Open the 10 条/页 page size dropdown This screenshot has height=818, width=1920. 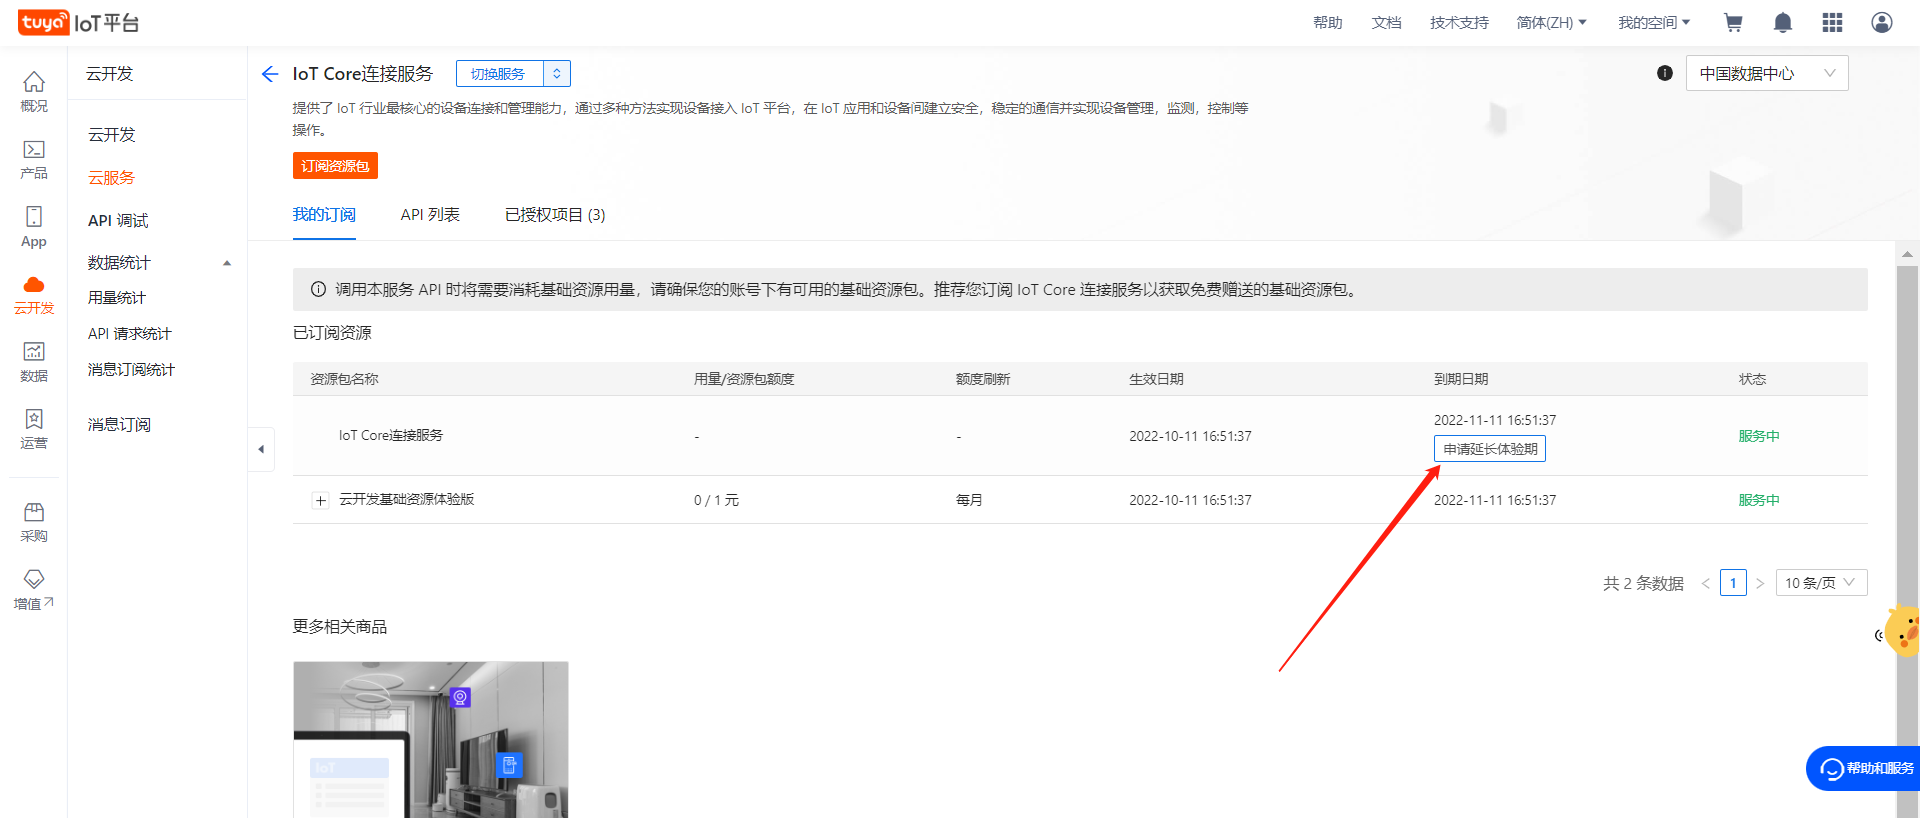pos(1821,583)
